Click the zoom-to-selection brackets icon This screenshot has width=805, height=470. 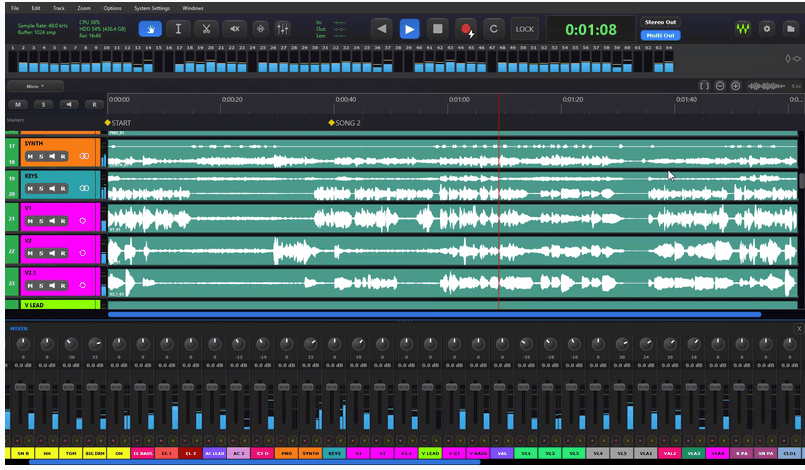704,86
